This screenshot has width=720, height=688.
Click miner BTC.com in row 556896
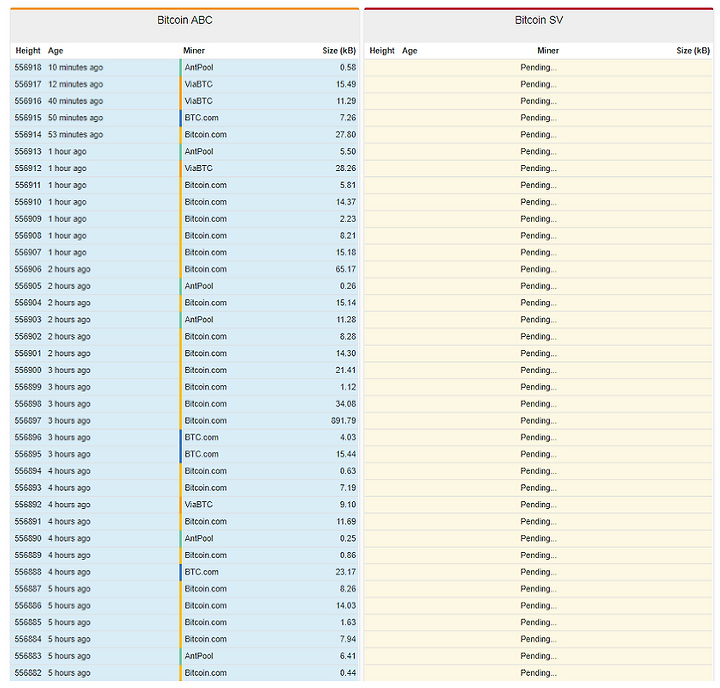[202, 438]
